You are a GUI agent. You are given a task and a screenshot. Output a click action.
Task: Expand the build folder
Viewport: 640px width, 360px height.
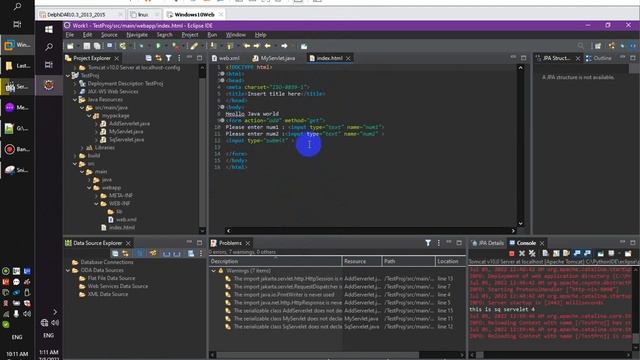tap(75, 156)
